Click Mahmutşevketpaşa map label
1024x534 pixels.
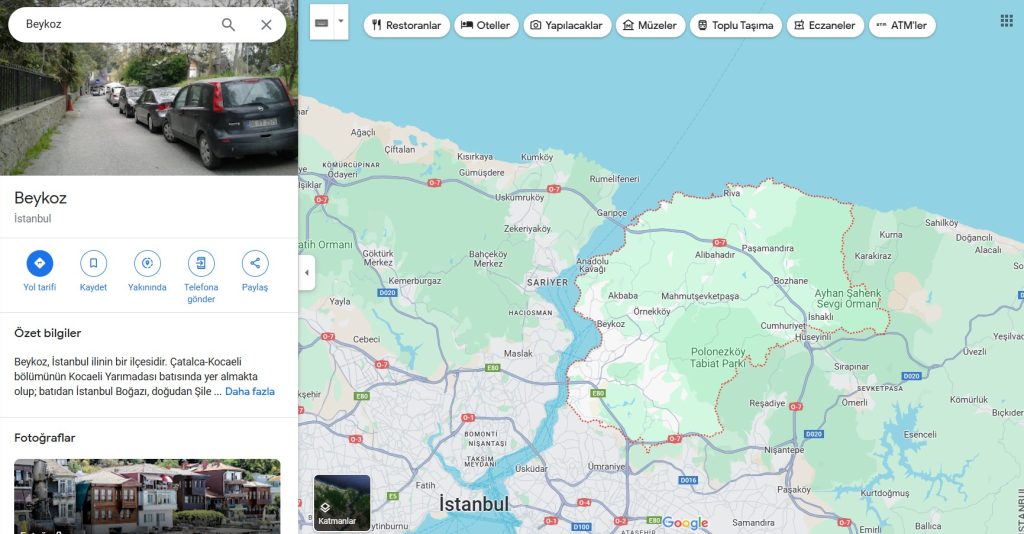tap(700, 296)
